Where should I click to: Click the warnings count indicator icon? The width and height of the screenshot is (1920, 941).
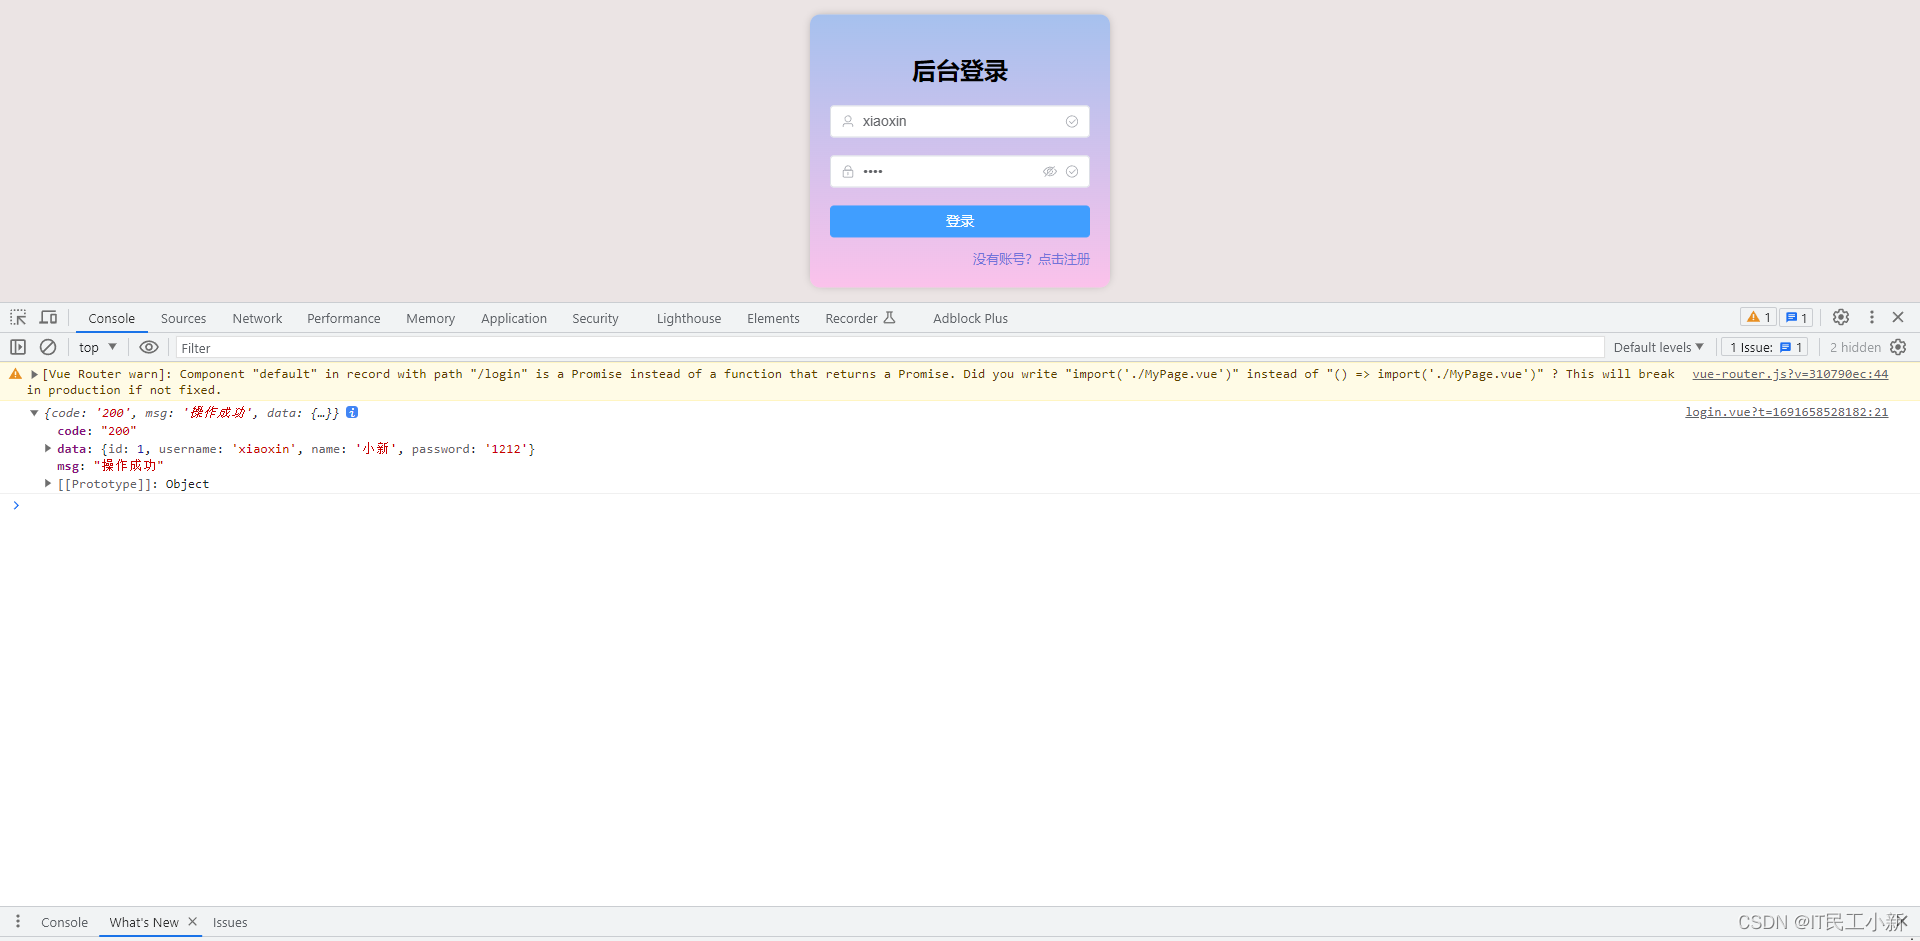[1757, 317]
